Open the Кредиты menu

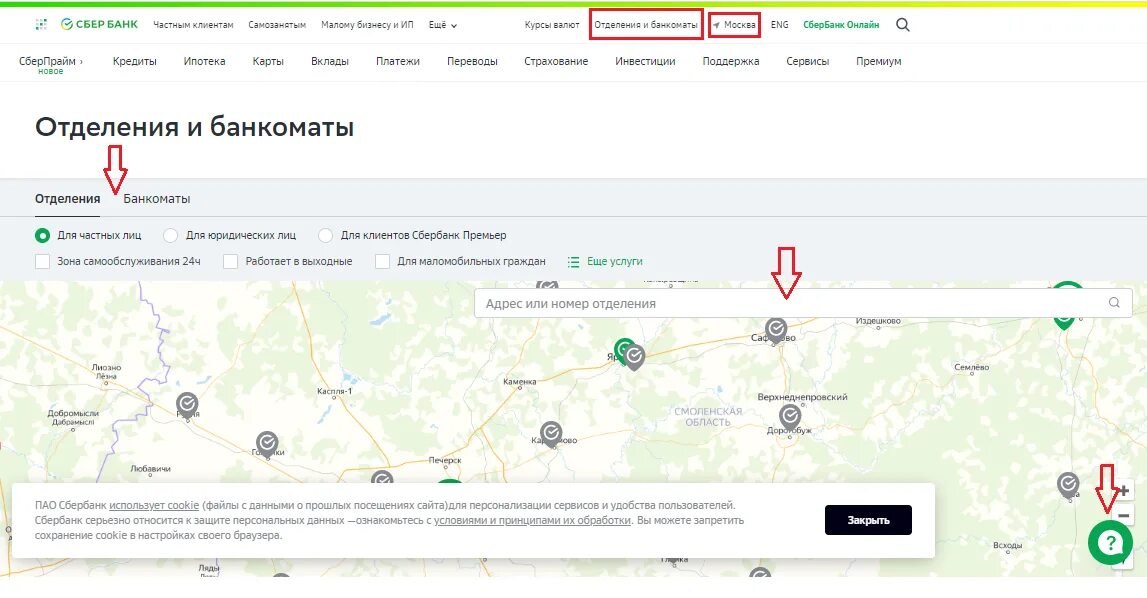click(135, 61)
